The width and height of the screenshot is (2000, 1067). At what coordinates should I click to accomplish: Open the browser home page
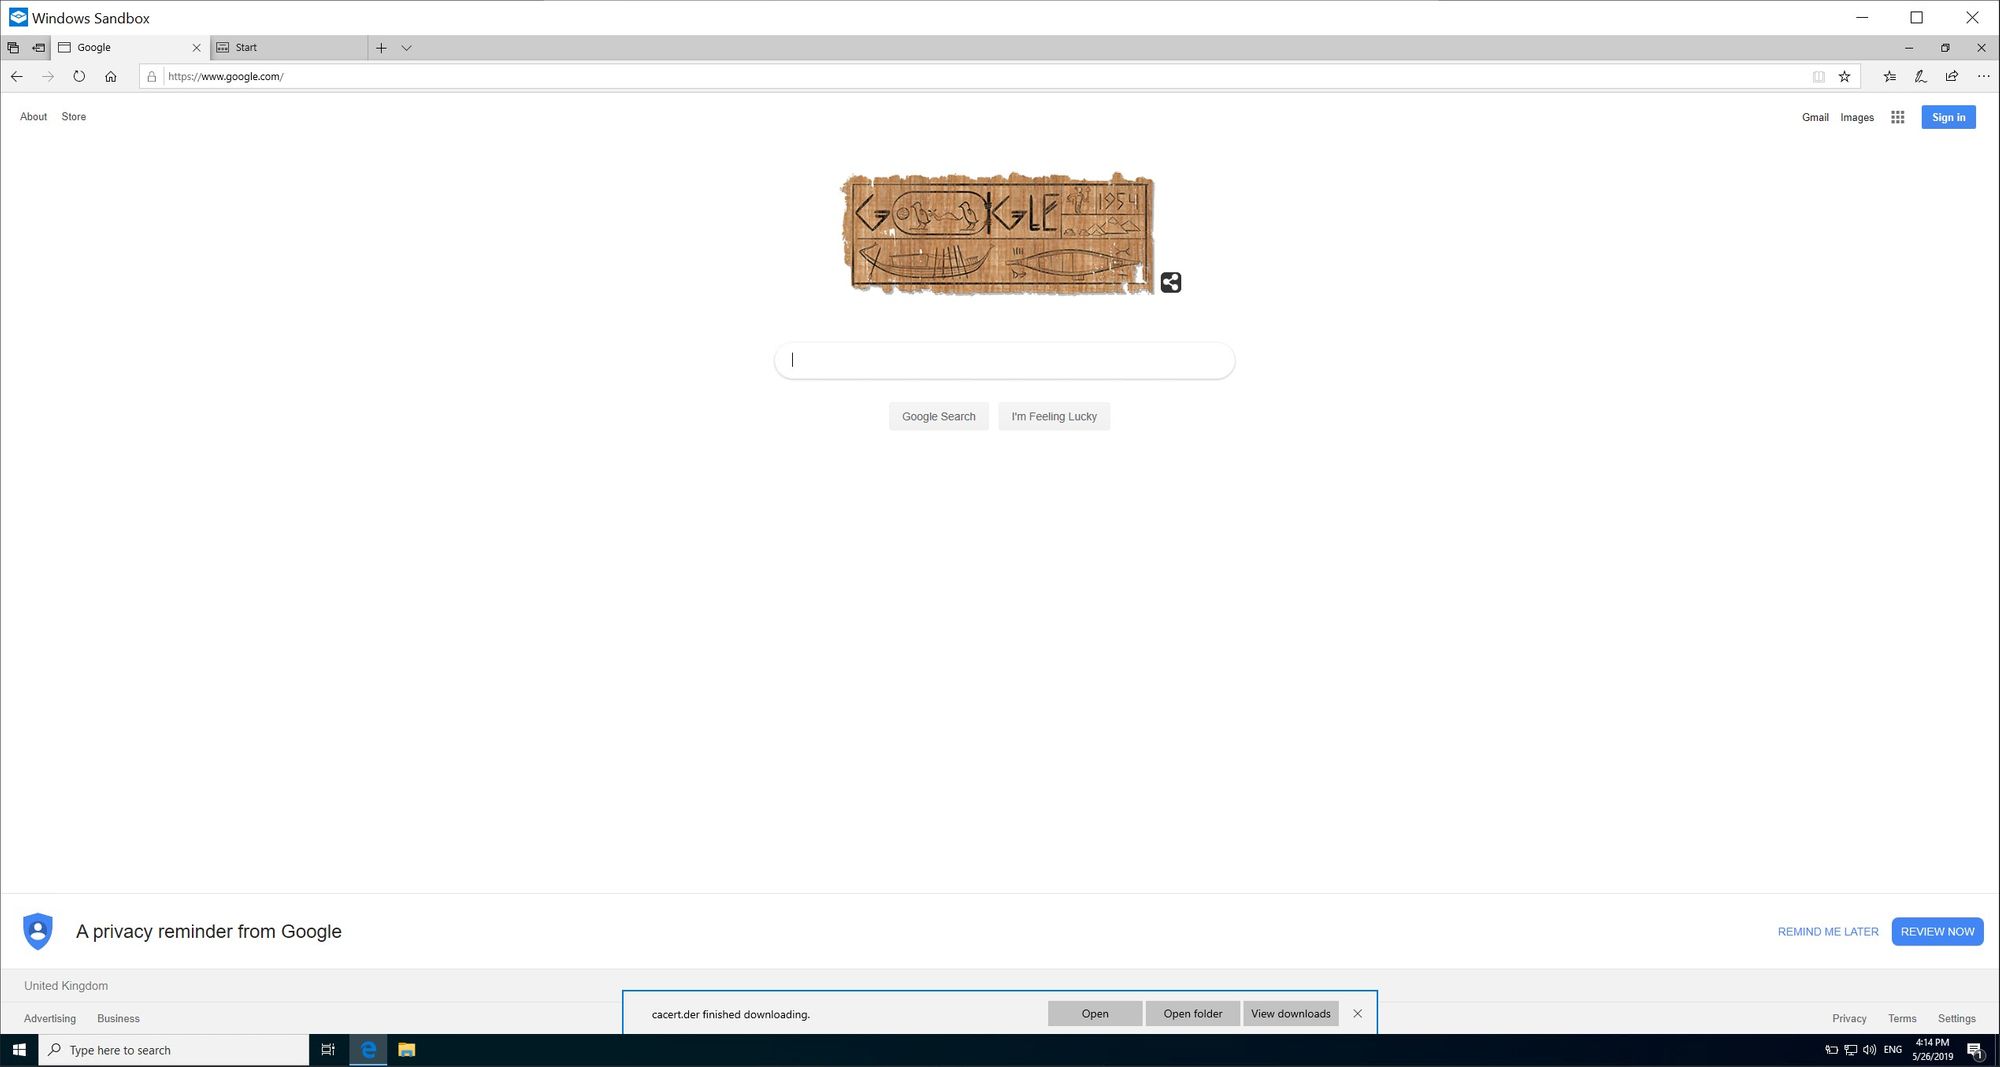tap(111, 76)
